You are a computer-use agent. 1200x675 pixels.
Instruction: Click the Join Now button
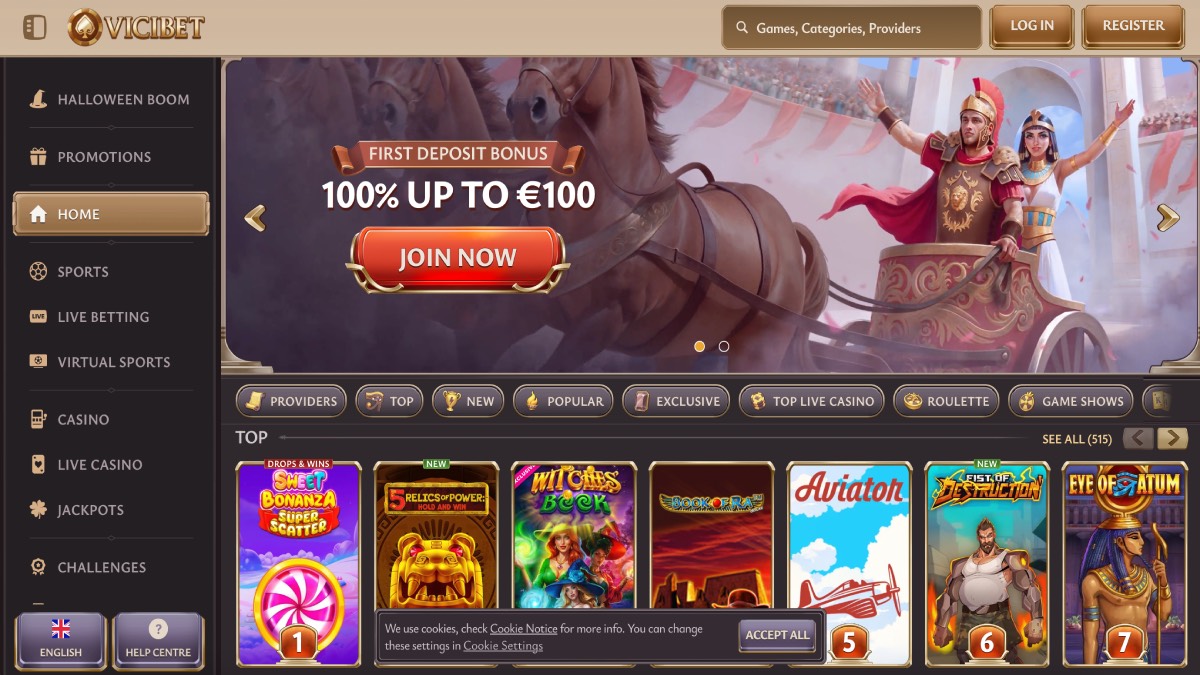tap(458, 258)
